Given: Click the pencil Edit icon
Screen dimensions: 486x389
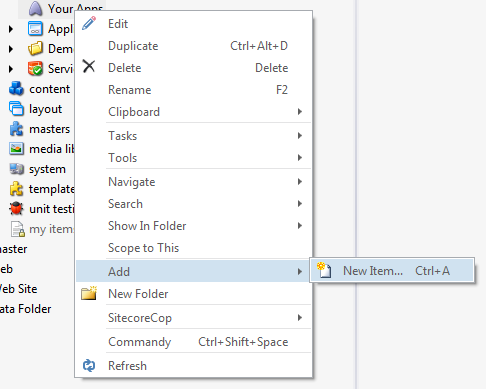Looking at the screenshot, I should pyautogui.click(x=89, y=23).
